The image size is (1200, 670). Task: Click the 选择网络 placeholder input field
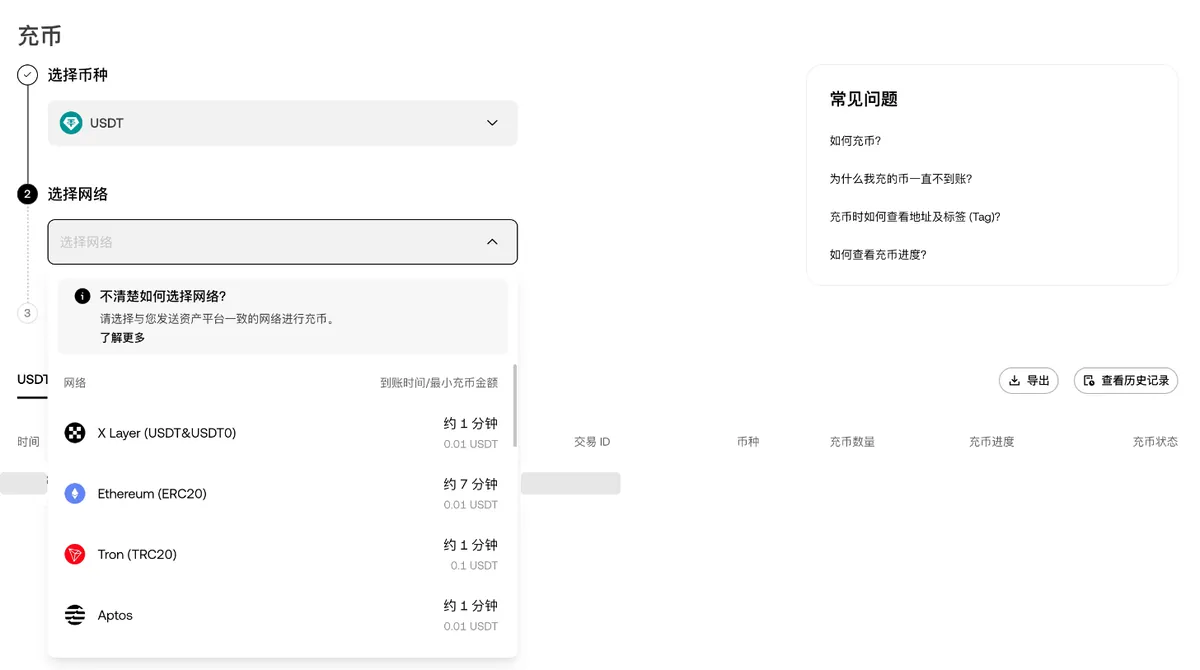283,242
